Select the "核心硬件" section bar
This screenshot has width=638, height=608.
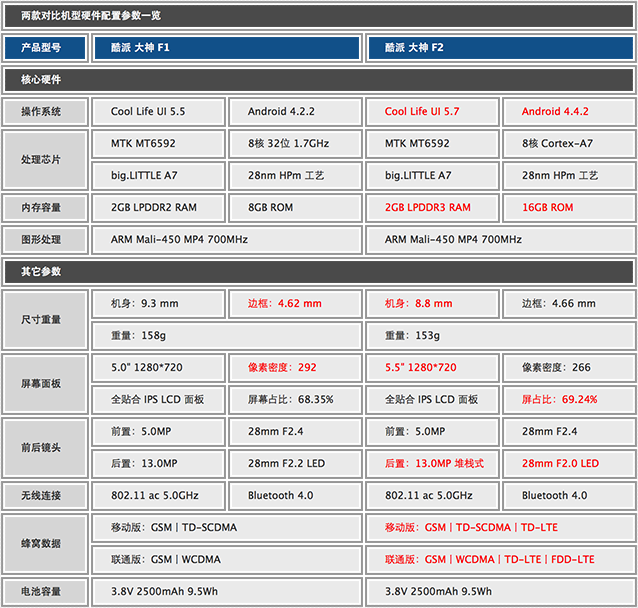click(x=319, y=79)
